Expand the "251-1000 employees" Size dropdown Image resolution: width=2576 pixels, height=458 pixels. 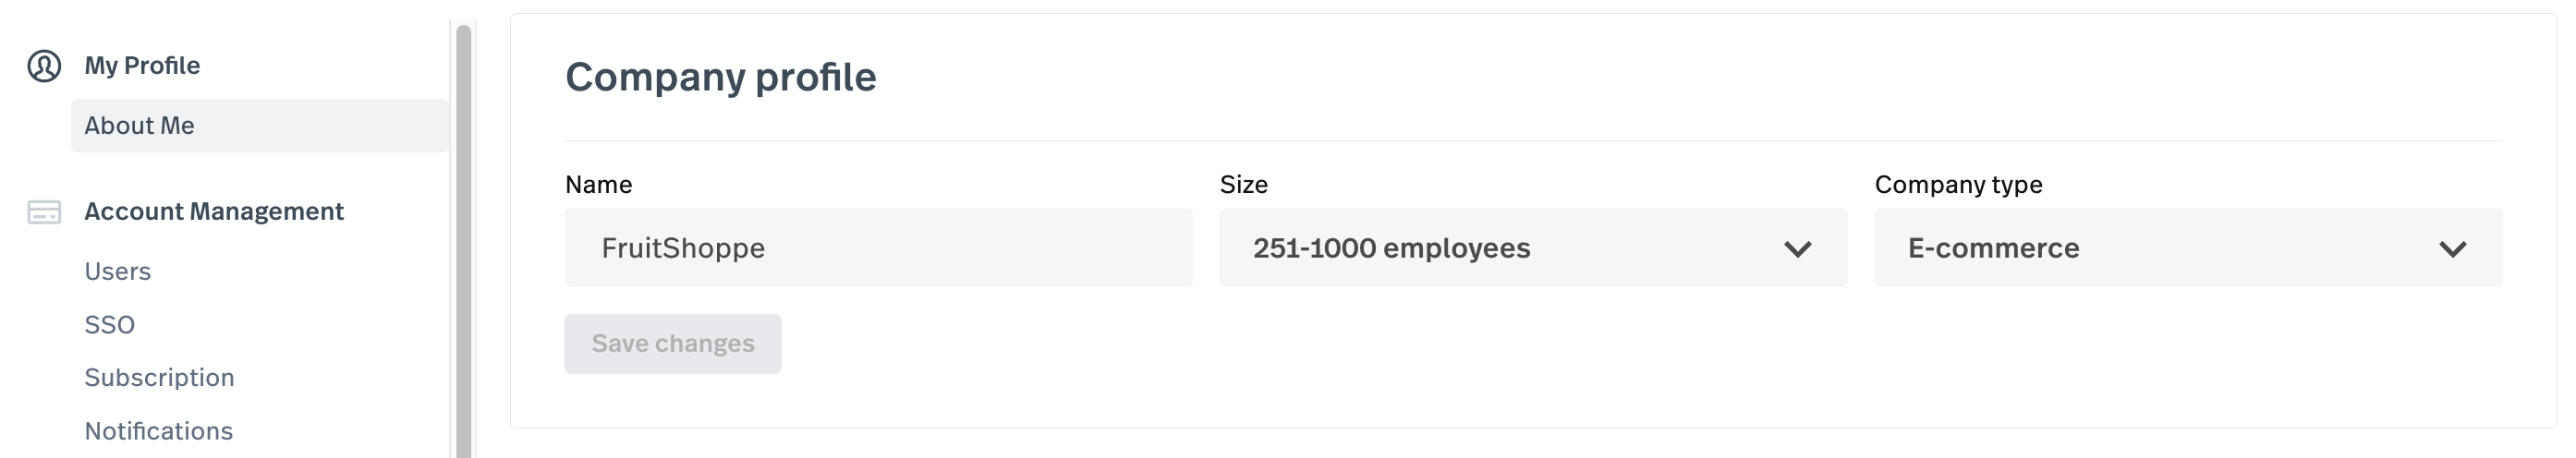click(1500, 248)
